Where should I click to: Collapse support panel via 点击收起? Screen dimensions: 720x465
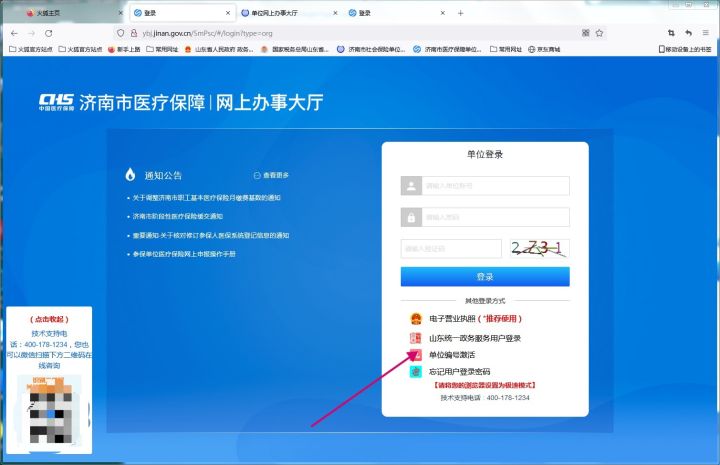tap(49, 319)
